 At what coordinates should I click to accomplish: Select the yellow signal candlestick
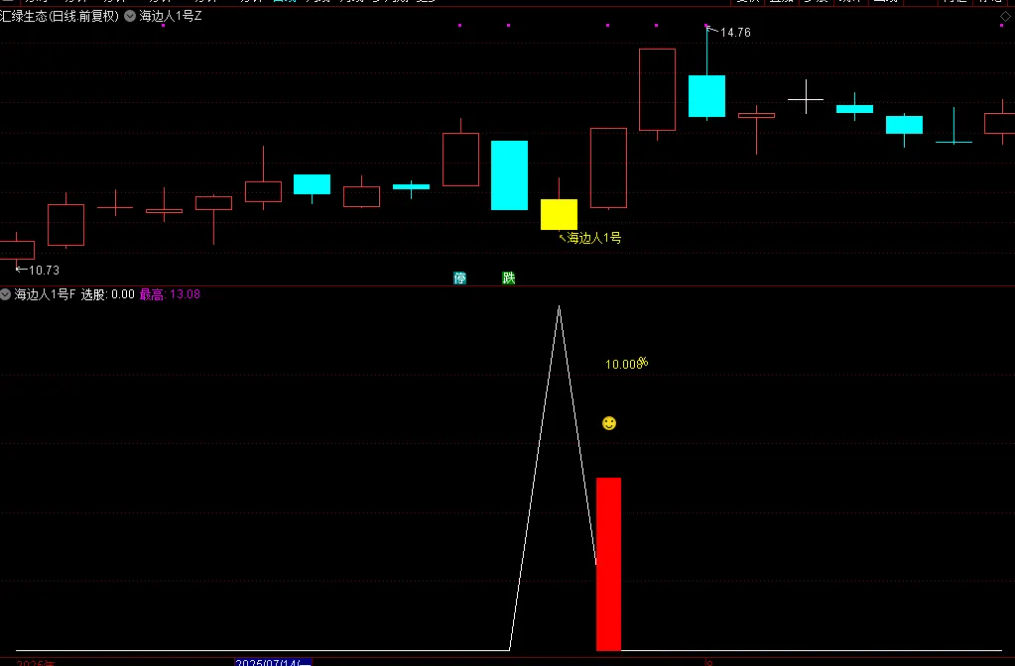coord(559,214)
